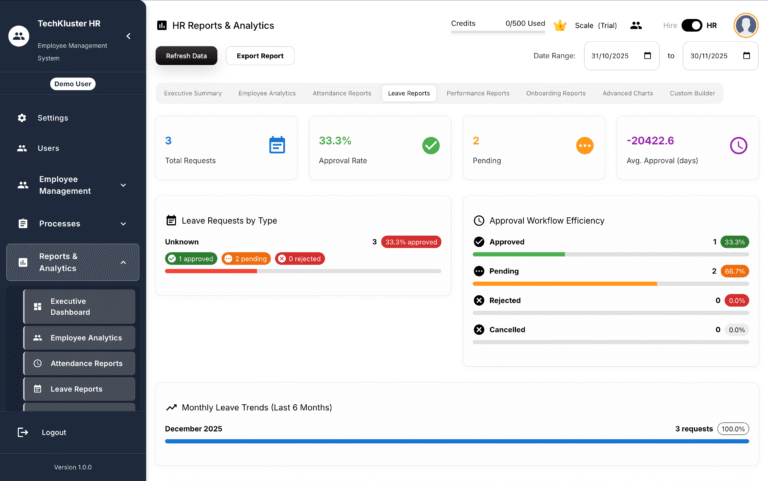768x481 pixels.
Task: Toggle the Hire/HR mode switch
Action: 692,25
